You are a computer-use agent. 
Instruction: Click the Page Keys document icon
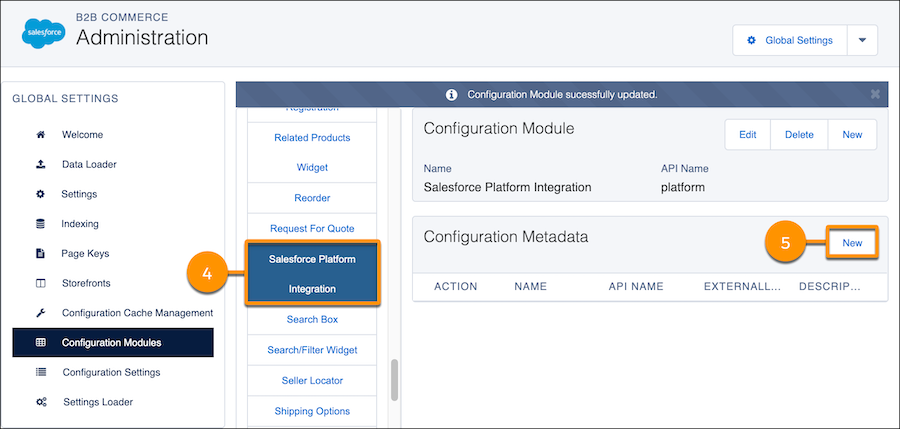(40, 253)
